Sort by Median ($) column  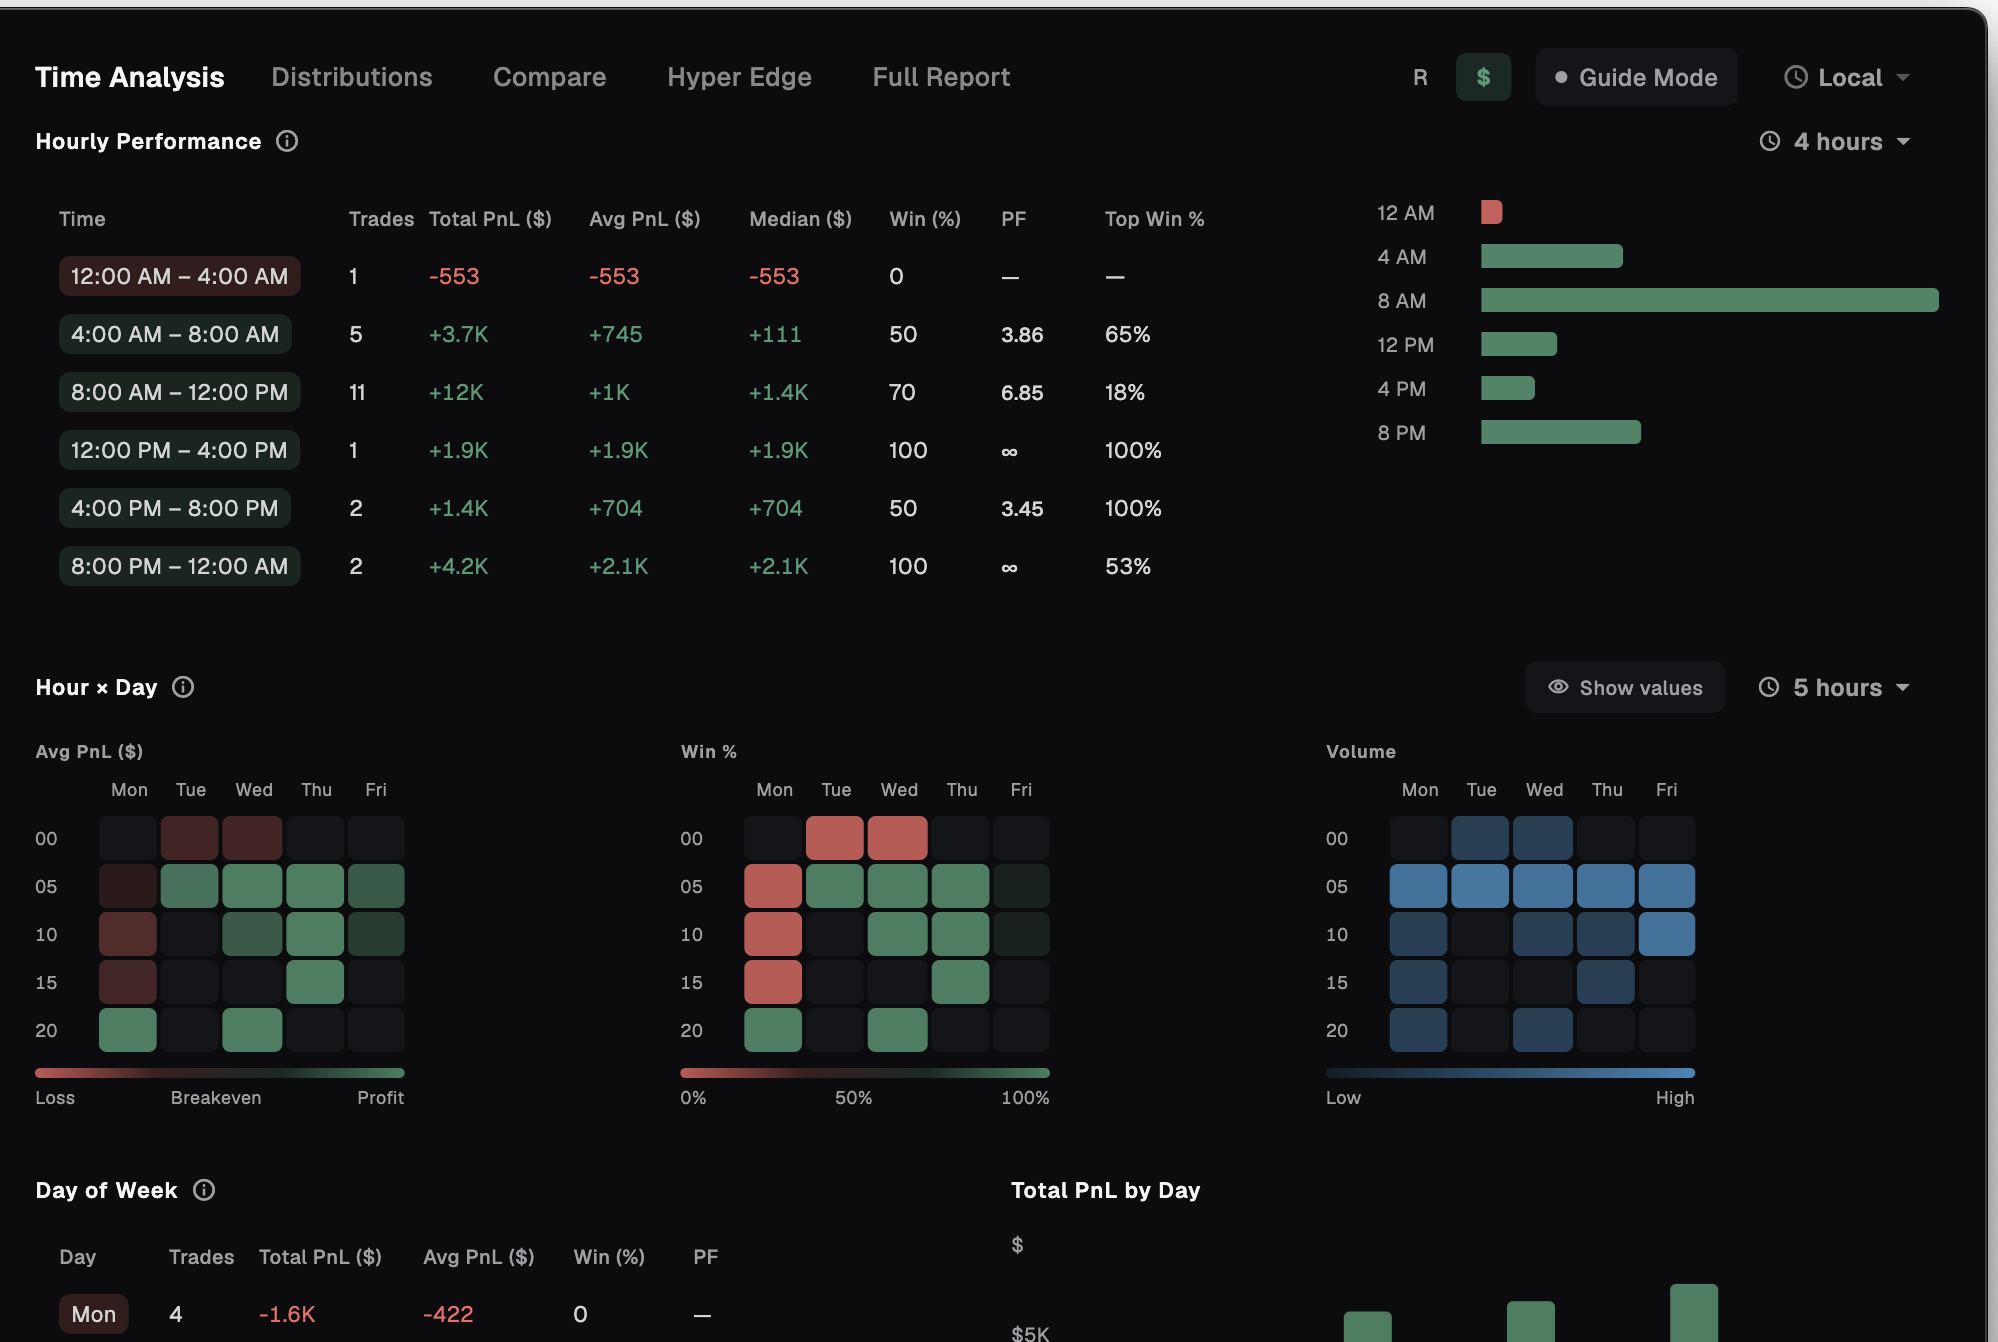tap(800, 219)
